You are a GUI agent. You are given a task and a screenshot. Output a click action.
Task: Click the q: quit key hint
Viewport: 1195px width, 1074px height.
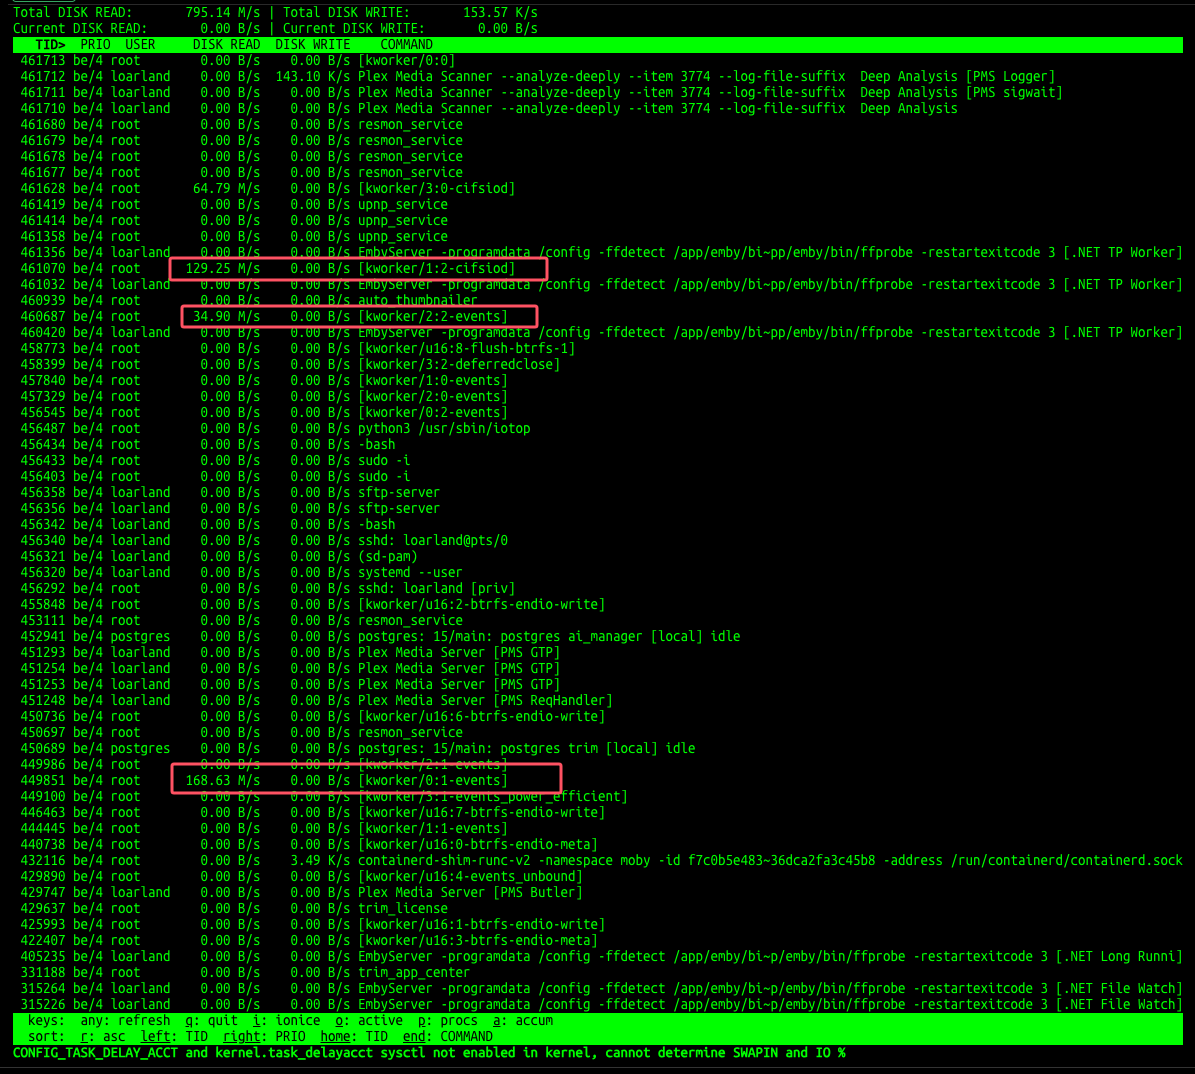coord(211,1021)
